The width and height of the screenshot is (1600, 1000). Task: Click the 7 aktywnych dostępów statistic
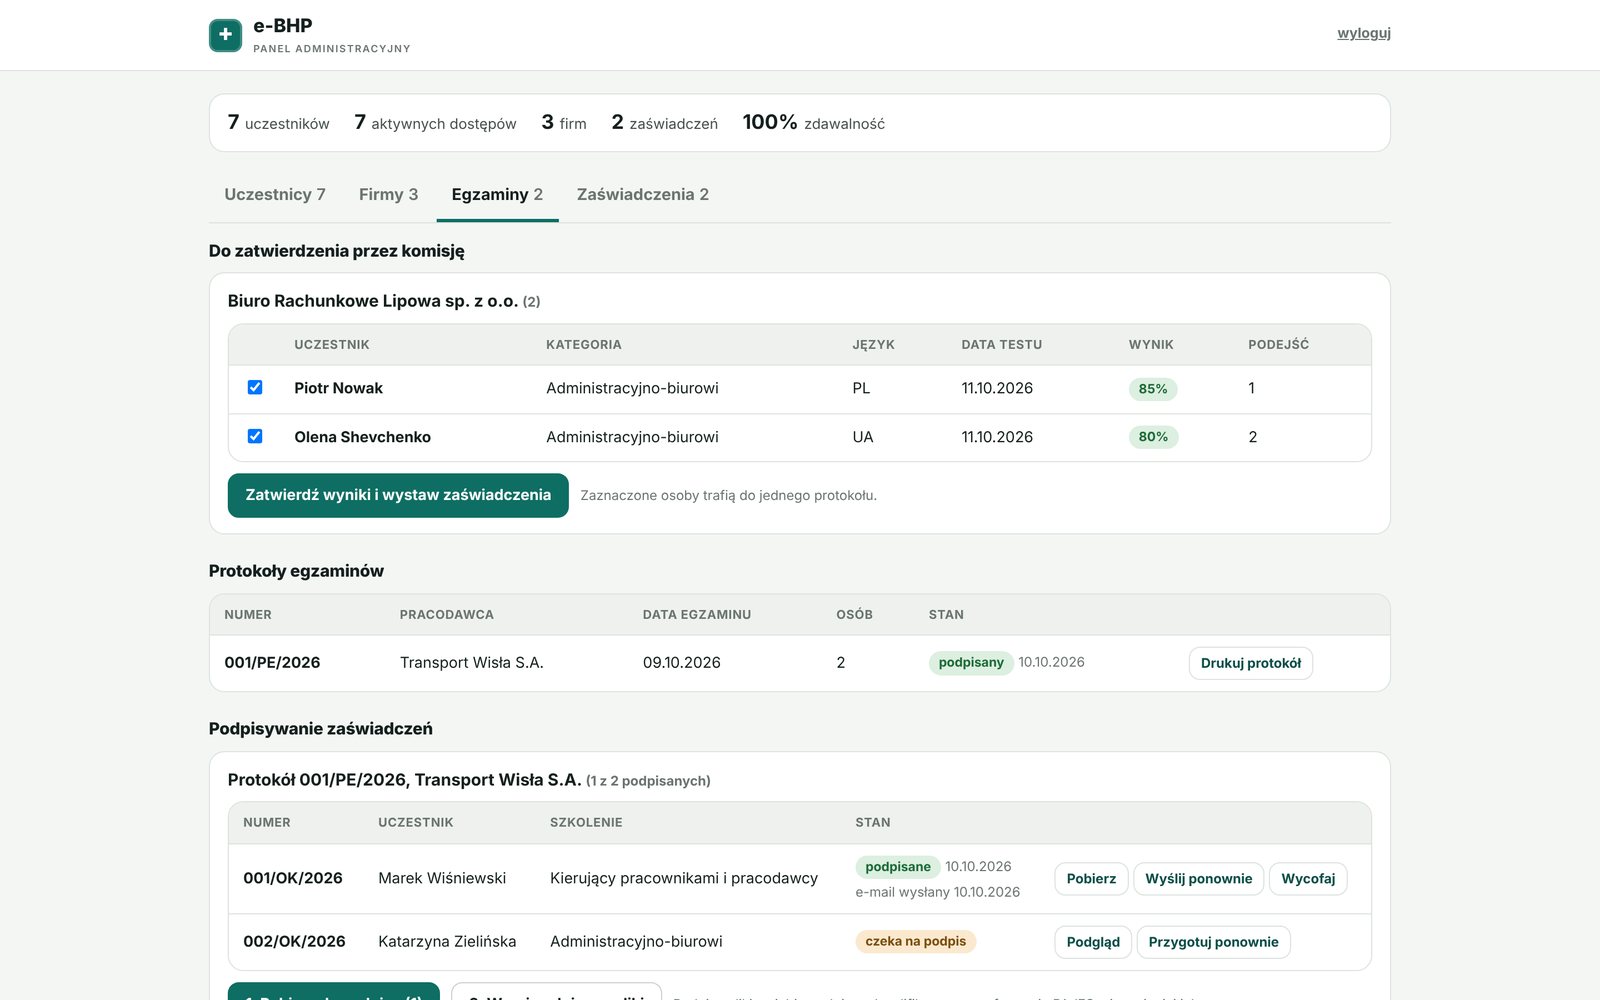click(435, 122)
